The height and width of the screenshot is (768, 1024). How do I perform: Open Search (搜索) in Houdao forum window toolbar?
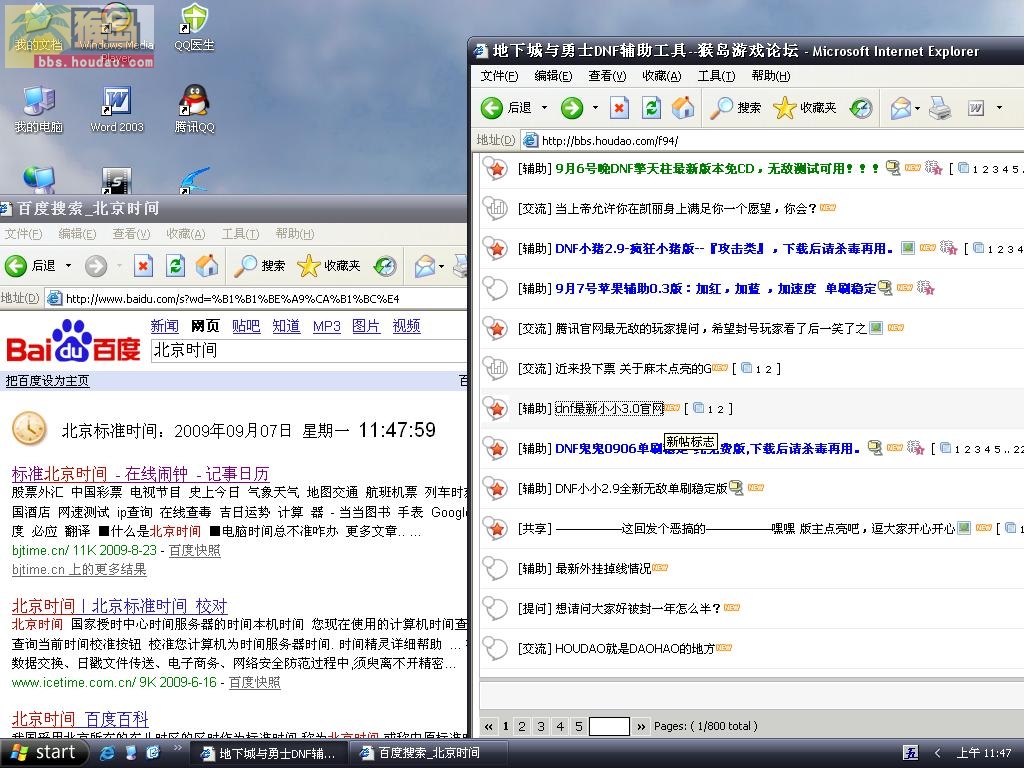(736, 108)
